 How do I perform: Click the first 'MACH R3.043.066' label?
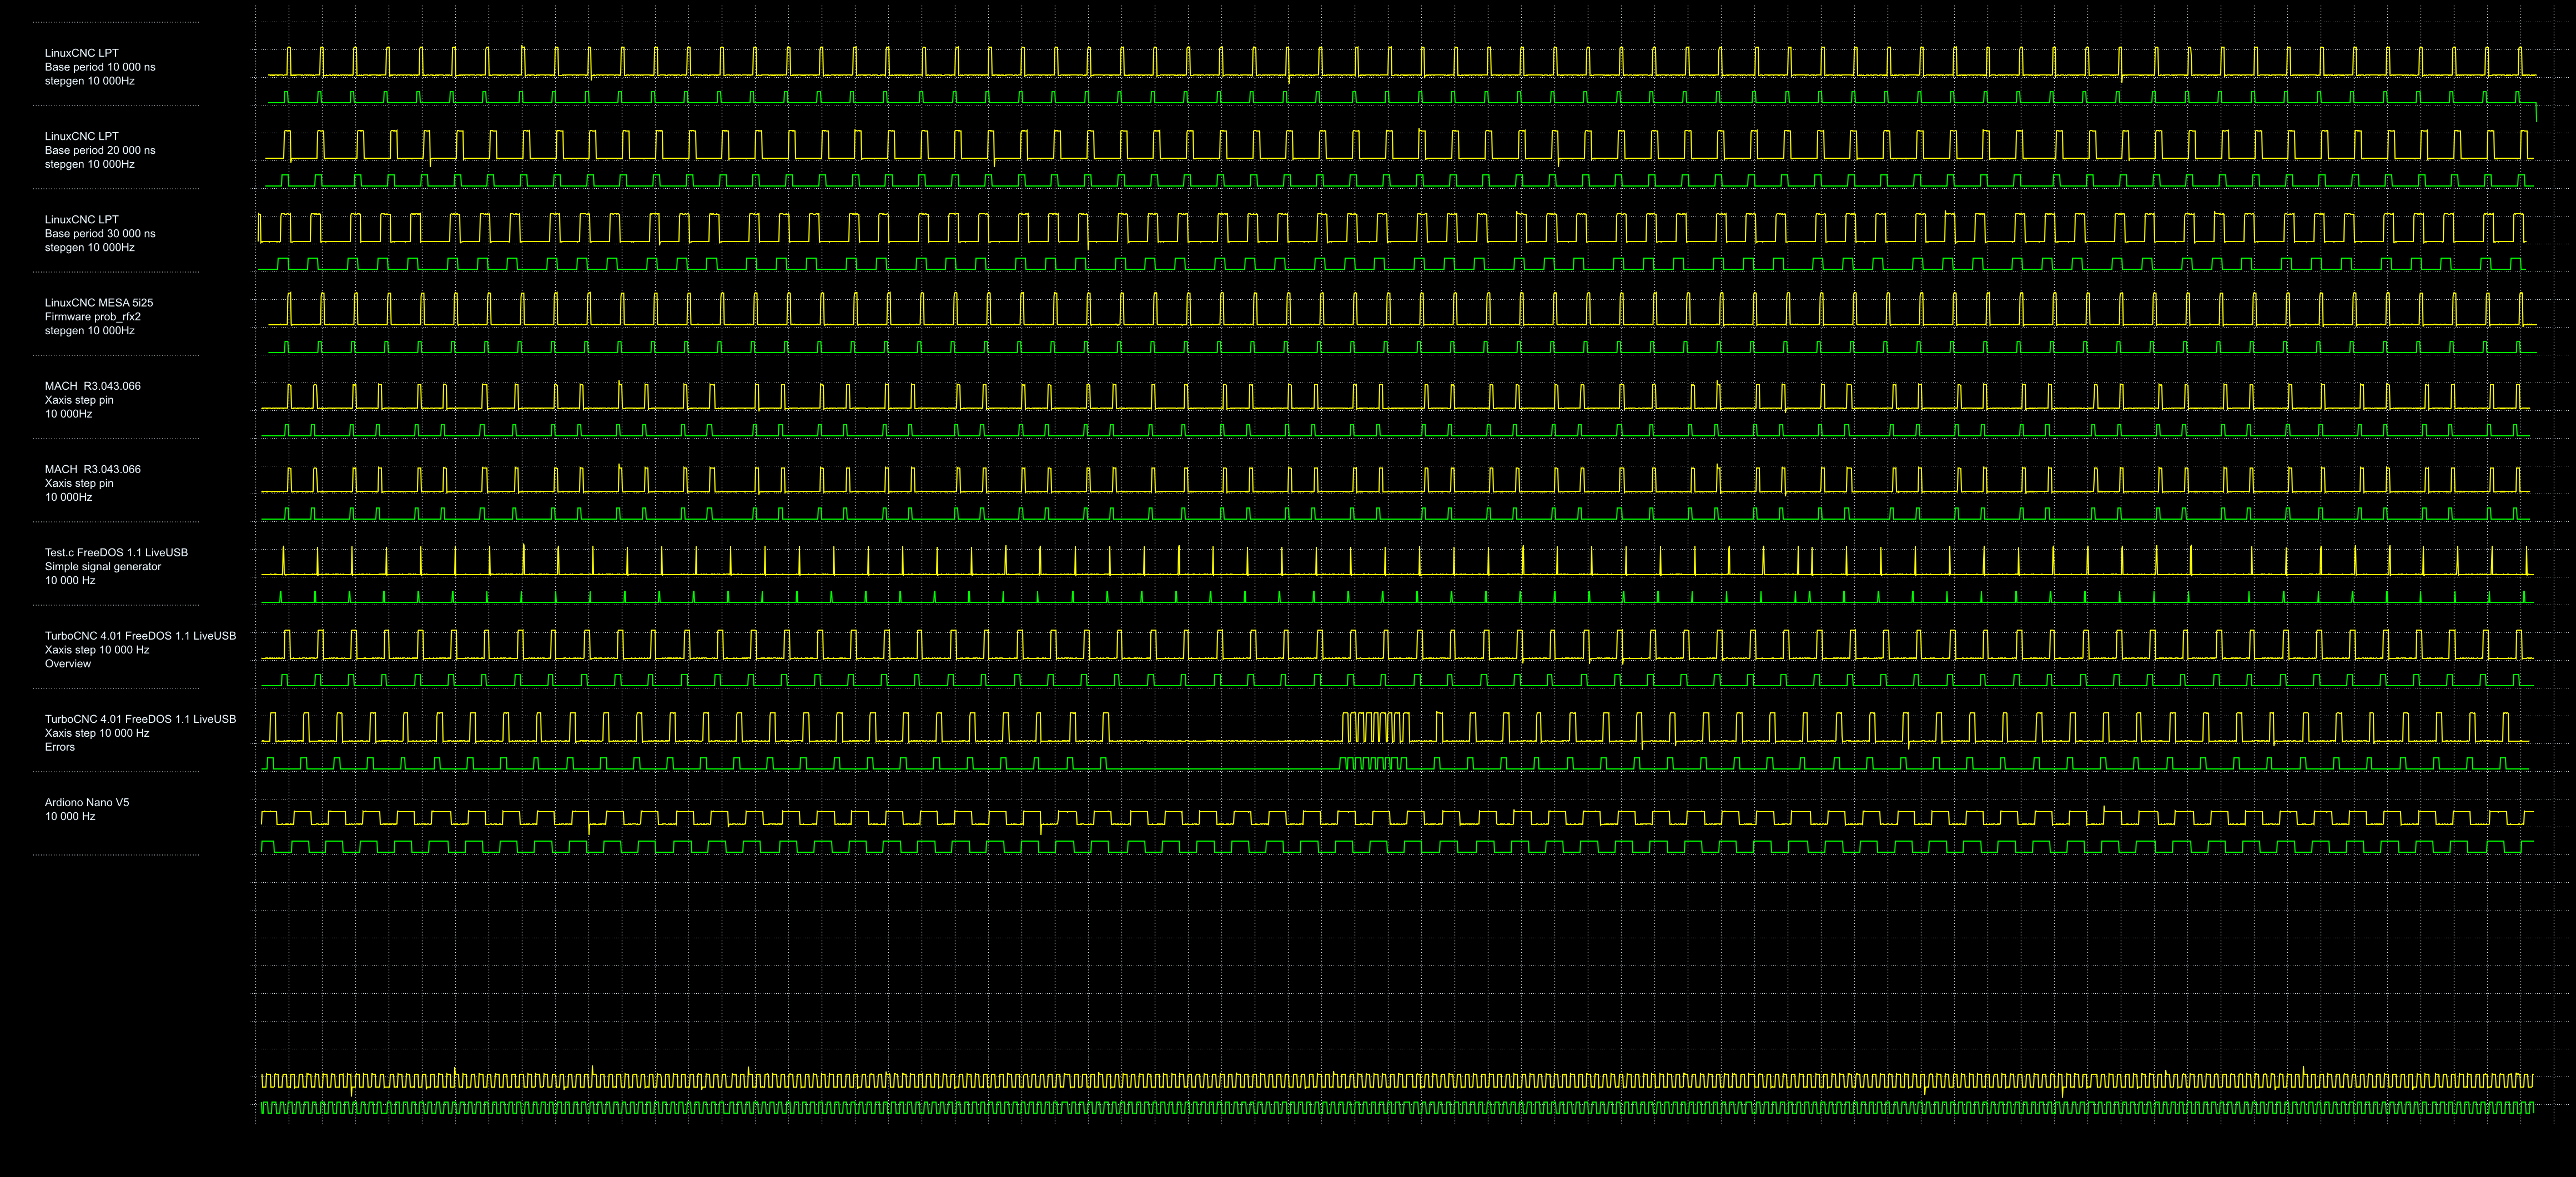coord(93,386)
